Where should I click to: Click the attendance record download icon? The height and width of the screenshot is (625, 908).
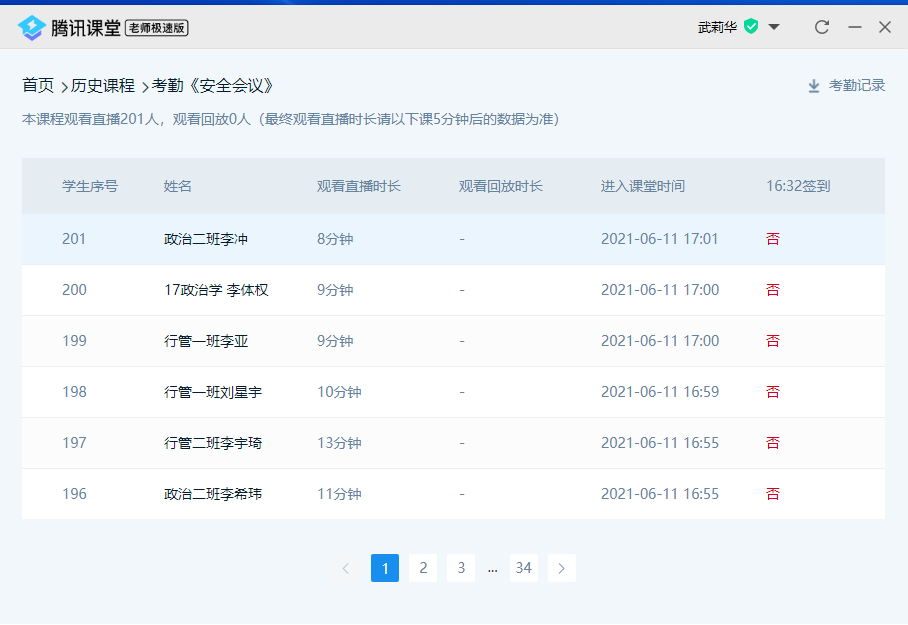click(x=814, y=86)
